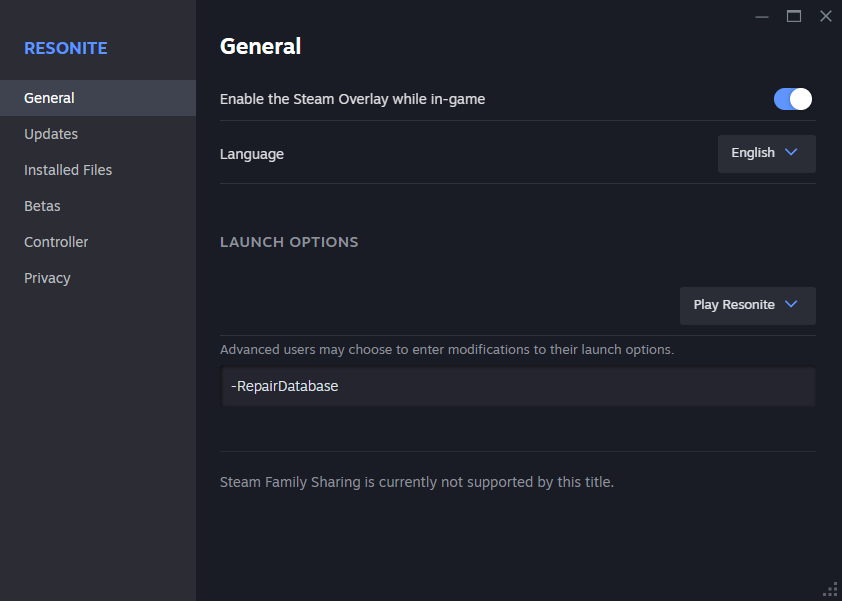The image size is (842, 601).
Task: Click the Advanced users hint text
Action: click(446, 350)
